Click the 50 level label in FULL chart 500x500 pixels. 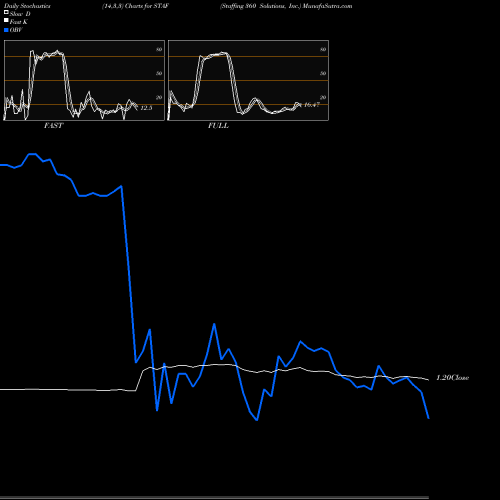tap(323, 73)
